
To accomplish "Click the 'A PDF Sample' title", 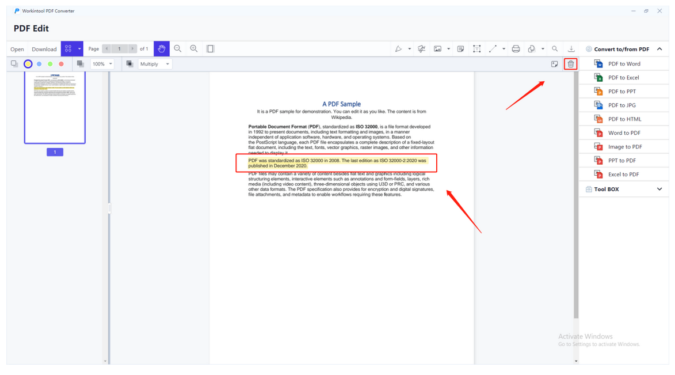I will pos(341,104).
